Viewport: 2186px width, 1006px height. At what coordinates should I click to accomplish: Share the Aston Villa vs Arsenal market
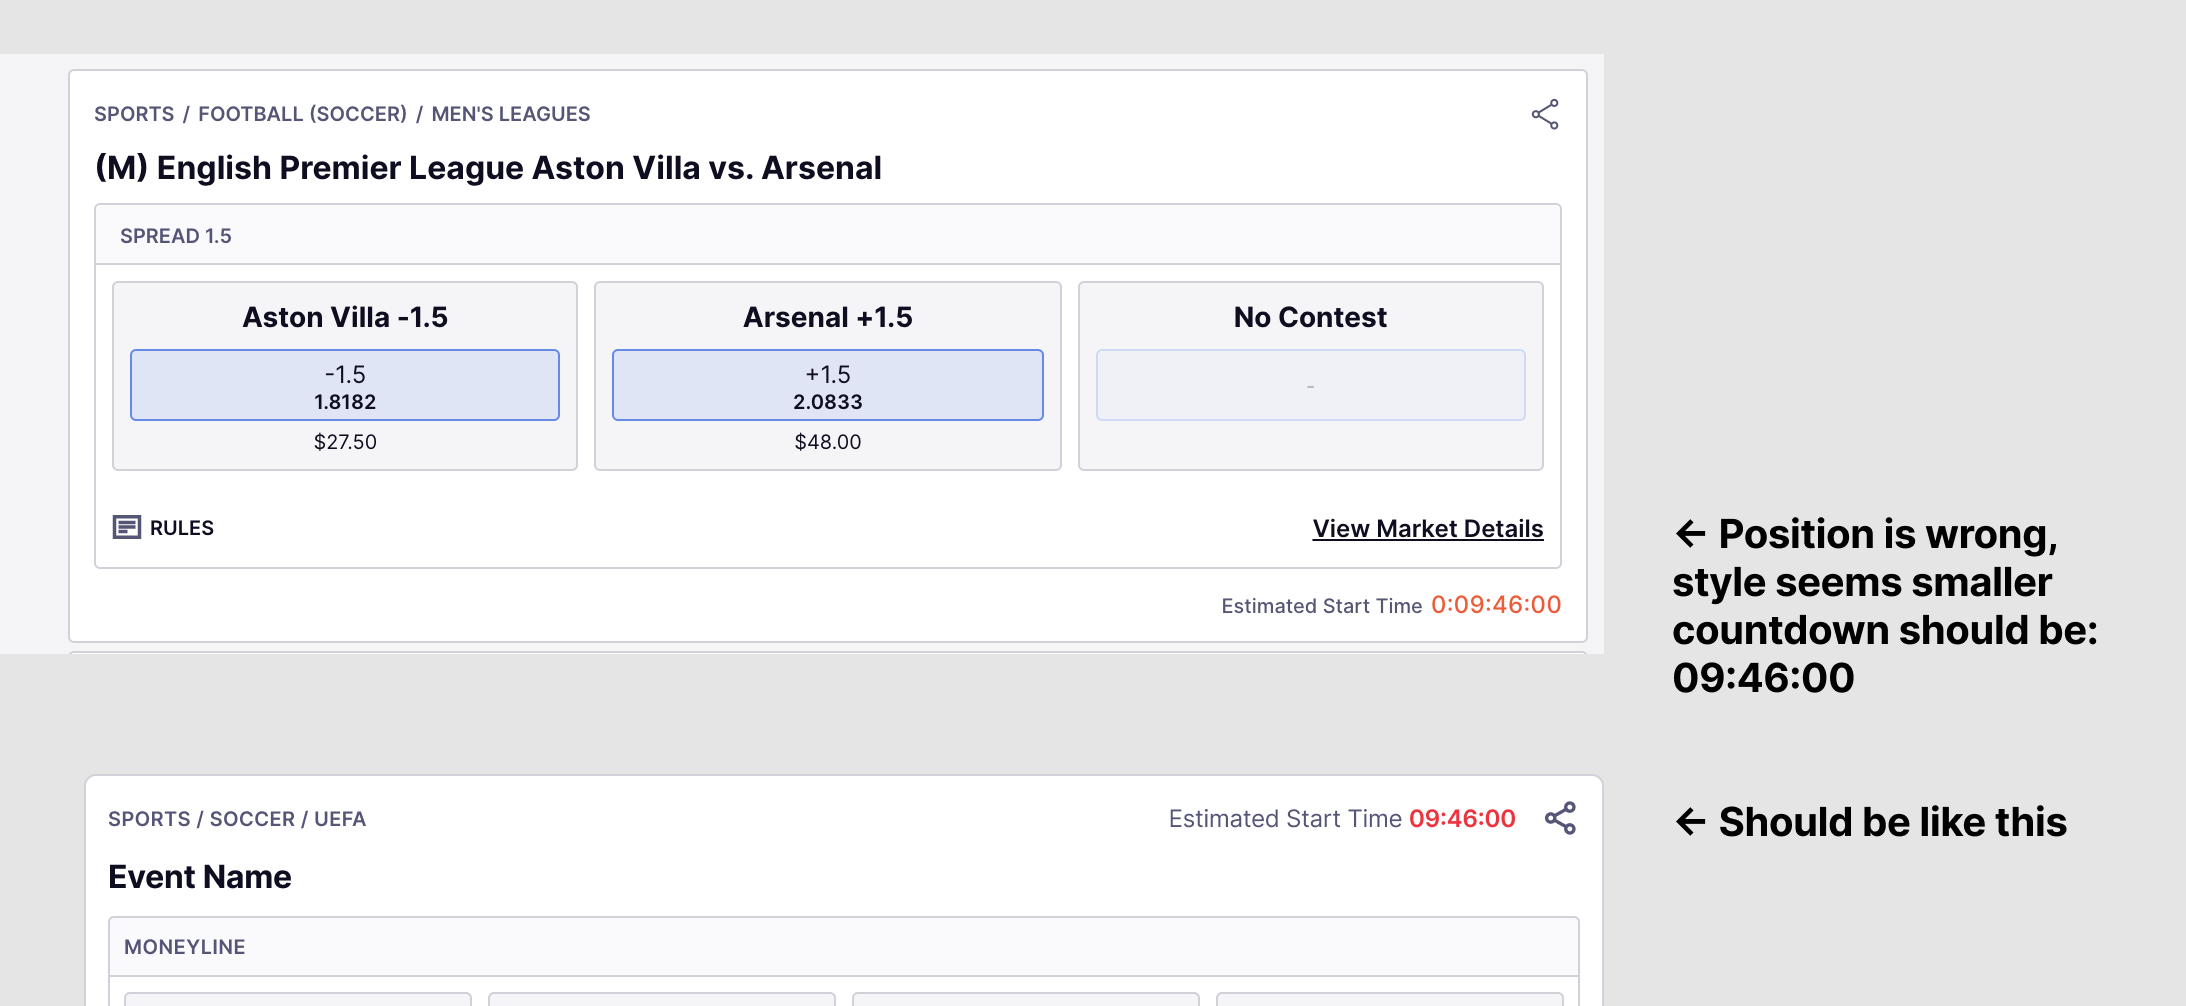coord(1546,116)
